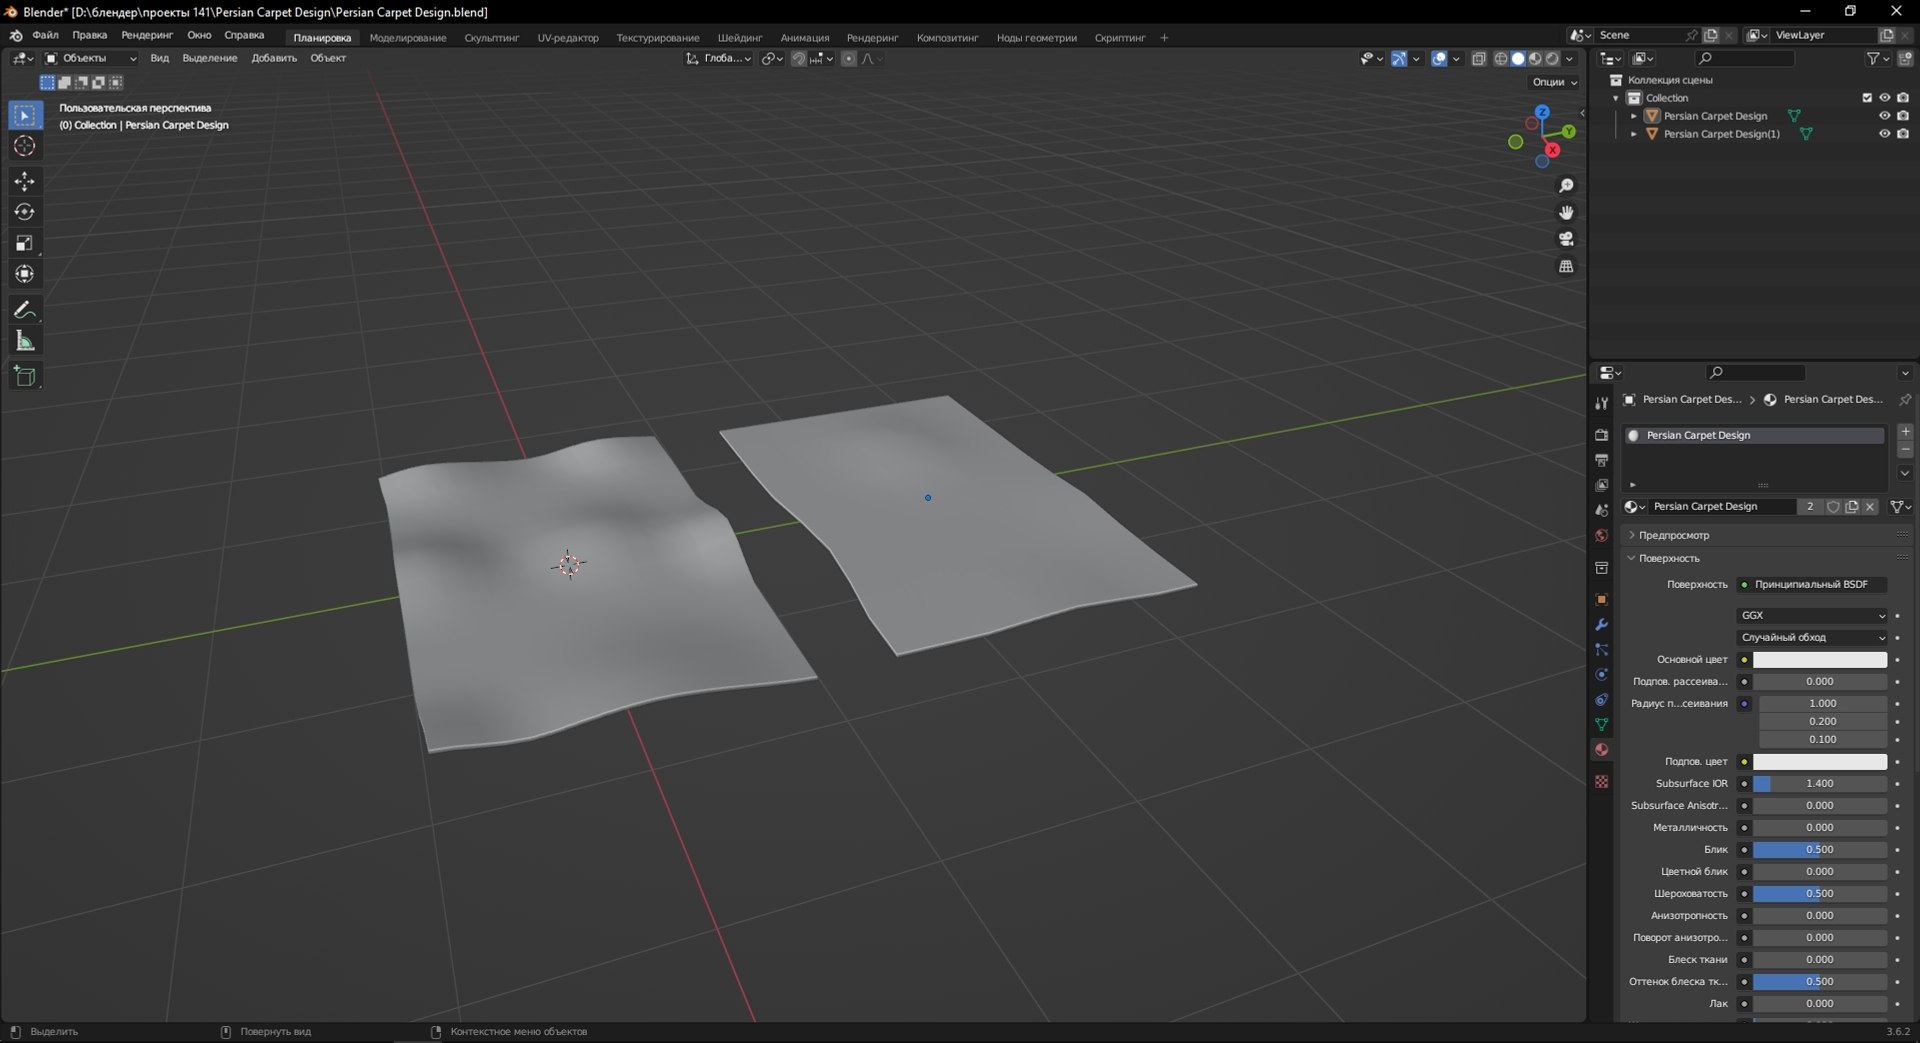Choose the Add Cube tool
Image resolution: width=1920 pixels, height=1043 pixels.
click(x=25, y=376)
